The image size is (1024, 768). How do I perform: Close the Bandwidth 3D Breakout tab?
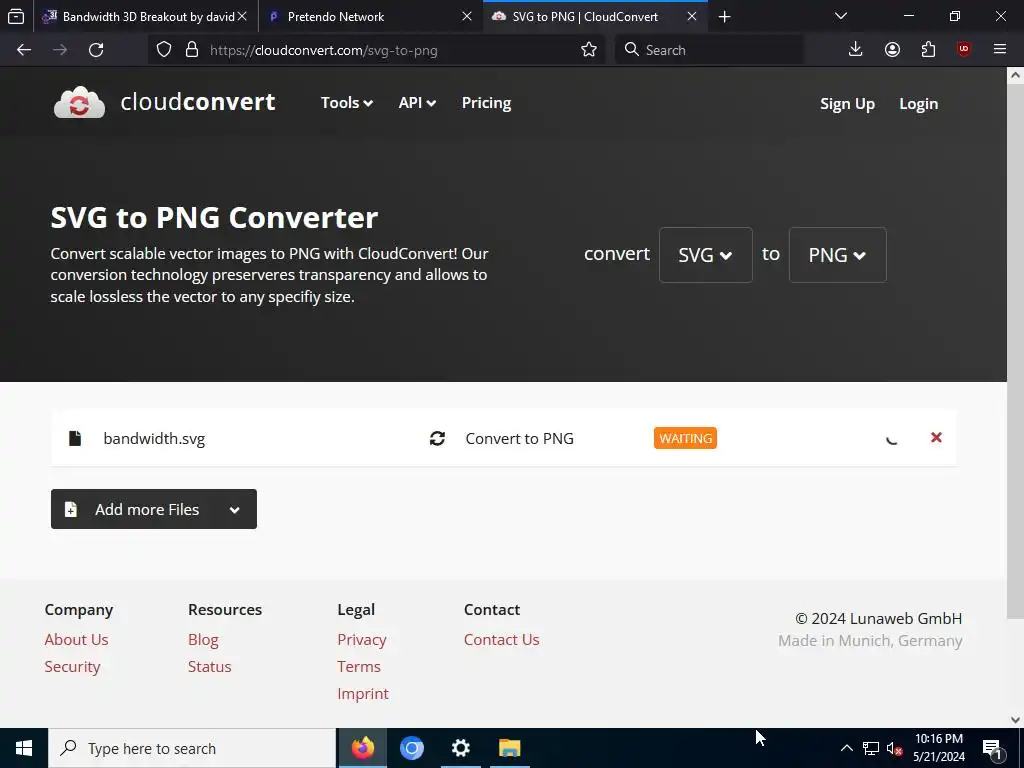(242, 17)
